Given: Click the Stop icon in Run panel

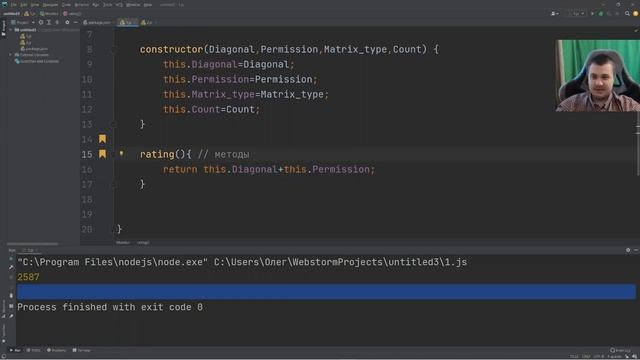Looking at the screenshot, I should tap(11, 277).
